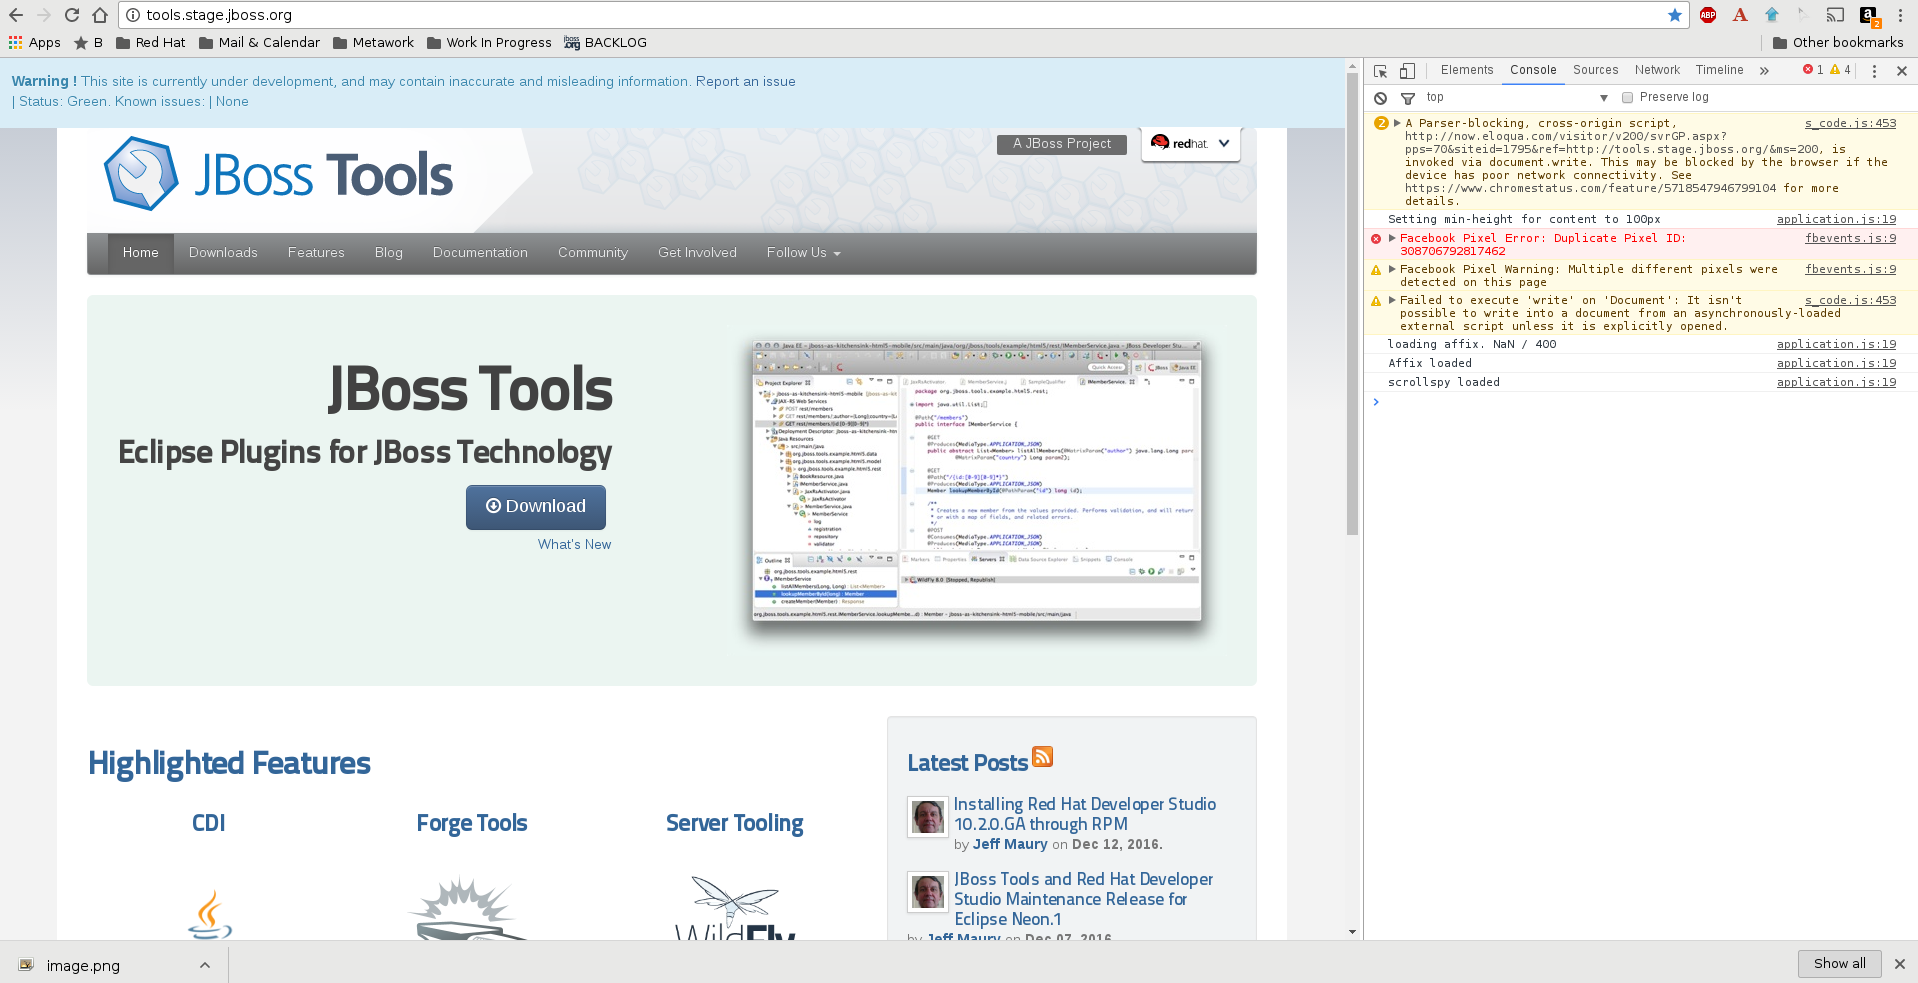Select the Console tab
The image size is (1918, 983).
1533,70
